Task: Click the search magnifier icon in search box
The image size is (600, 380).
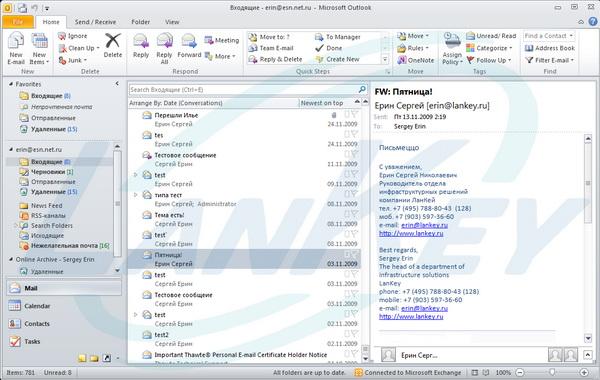Action: 362,89
